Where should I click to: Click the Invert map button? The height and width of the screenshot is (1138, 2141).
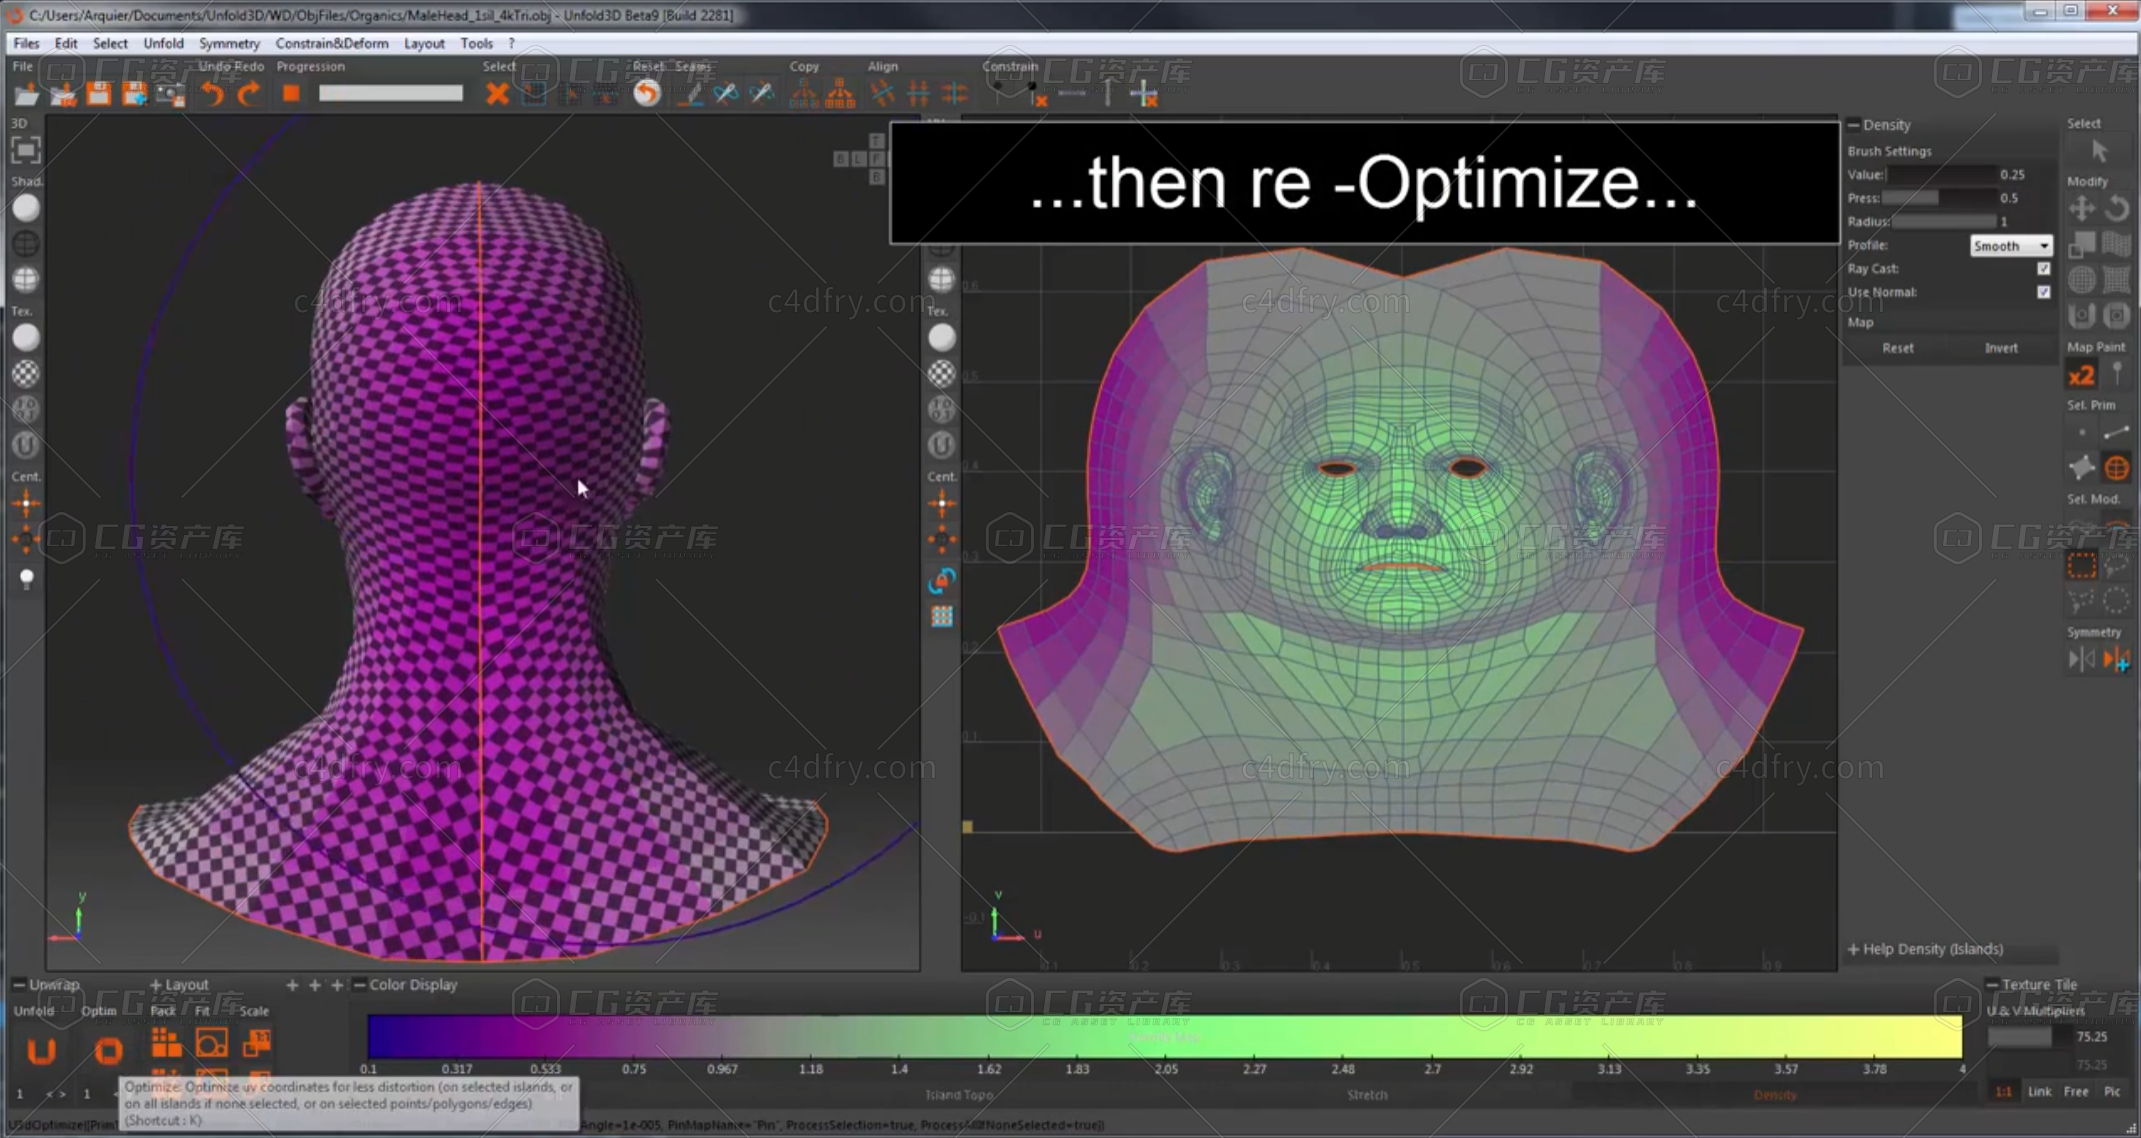[x=2001, y=348]
